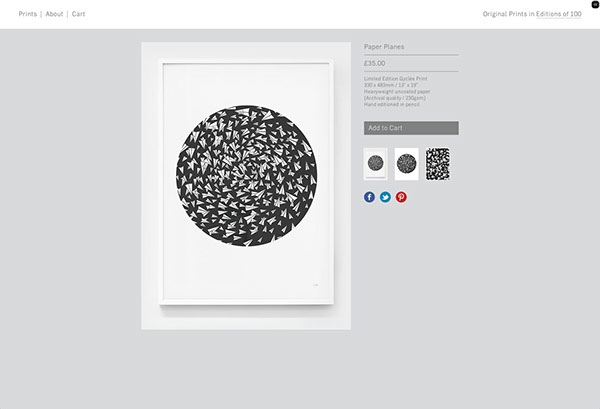
Task: Select the close-up pattern detail thumbnail
Action: (x=438, y=164)
